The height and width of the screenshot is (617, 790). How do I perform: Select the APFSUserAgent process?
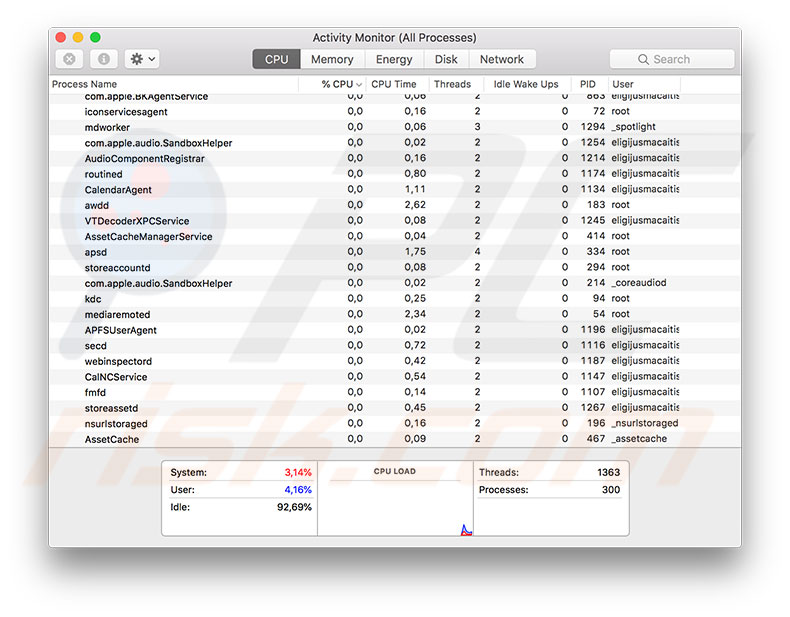point(395,330)
